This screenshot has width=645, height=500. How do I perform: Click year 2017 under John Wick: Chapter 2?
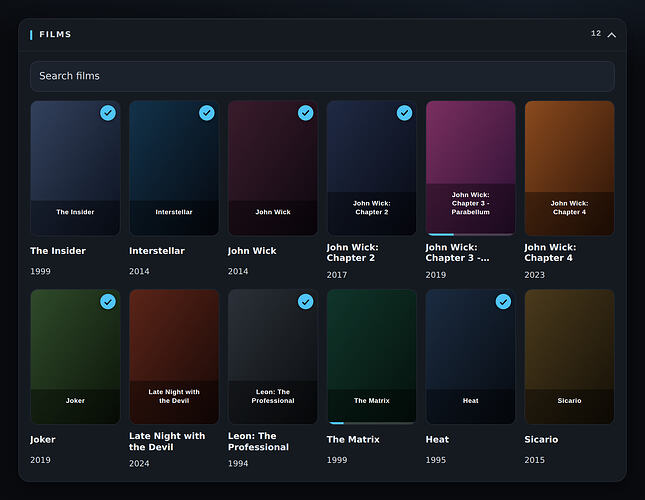click(x=337, y=275)
